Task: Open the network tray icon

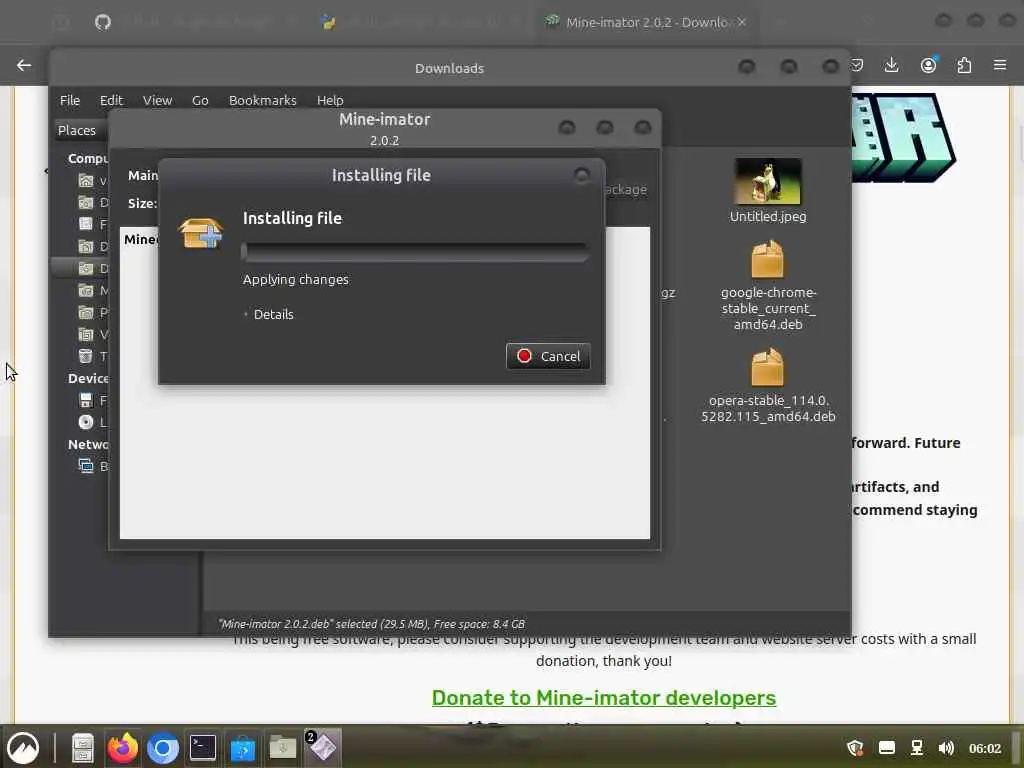Action: tap(917, 748)
